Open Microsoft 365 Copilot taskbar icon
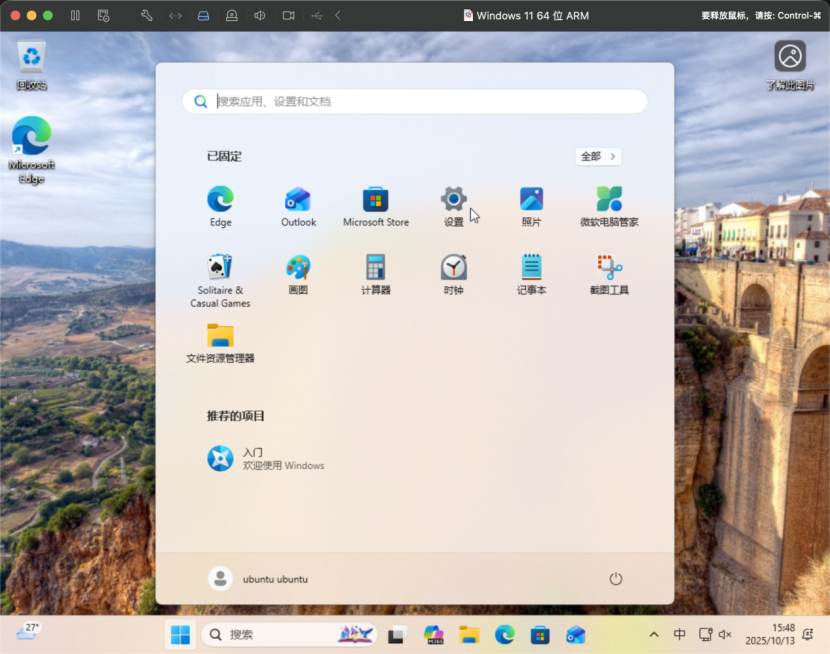This screenshot has width=830, height=654. [434, 634]
